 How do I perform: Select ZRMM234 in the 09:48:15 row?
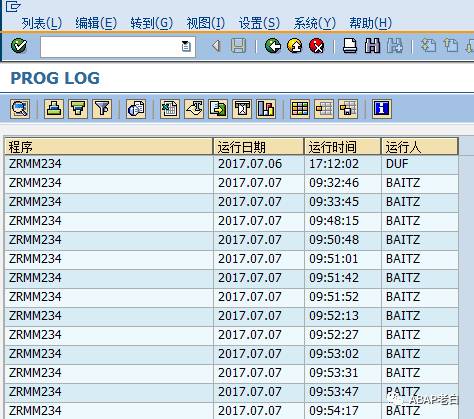click(x=109, y=221)
